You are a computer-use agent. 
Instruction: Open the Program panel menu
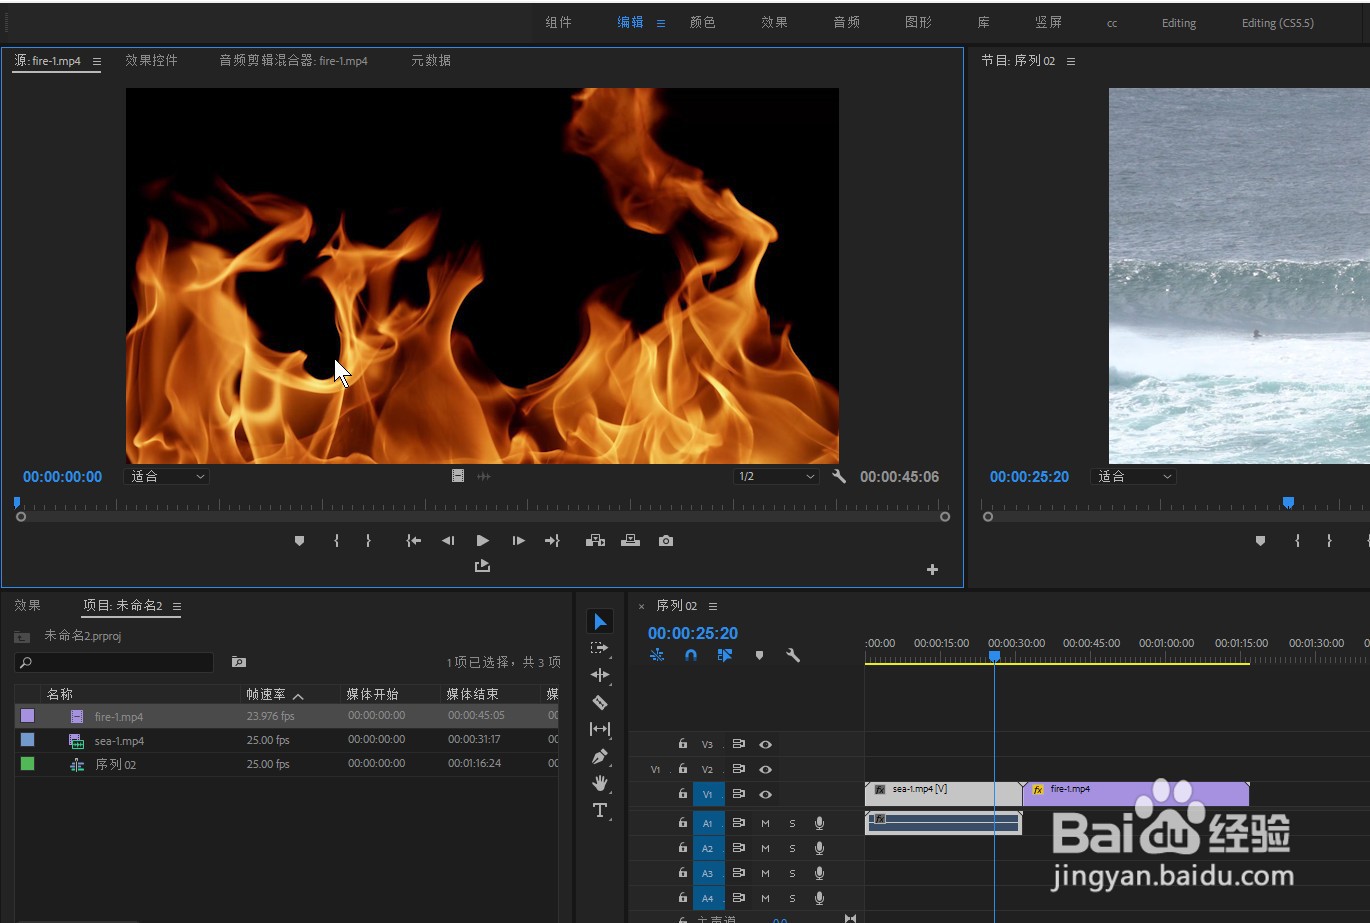tap(1071, 62)
